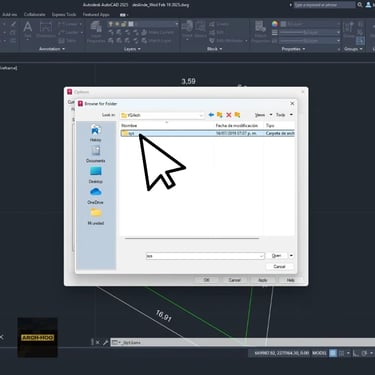375x375 pixels.
Task: Expand the Groups panel dropdown
Action: point(353,49)
